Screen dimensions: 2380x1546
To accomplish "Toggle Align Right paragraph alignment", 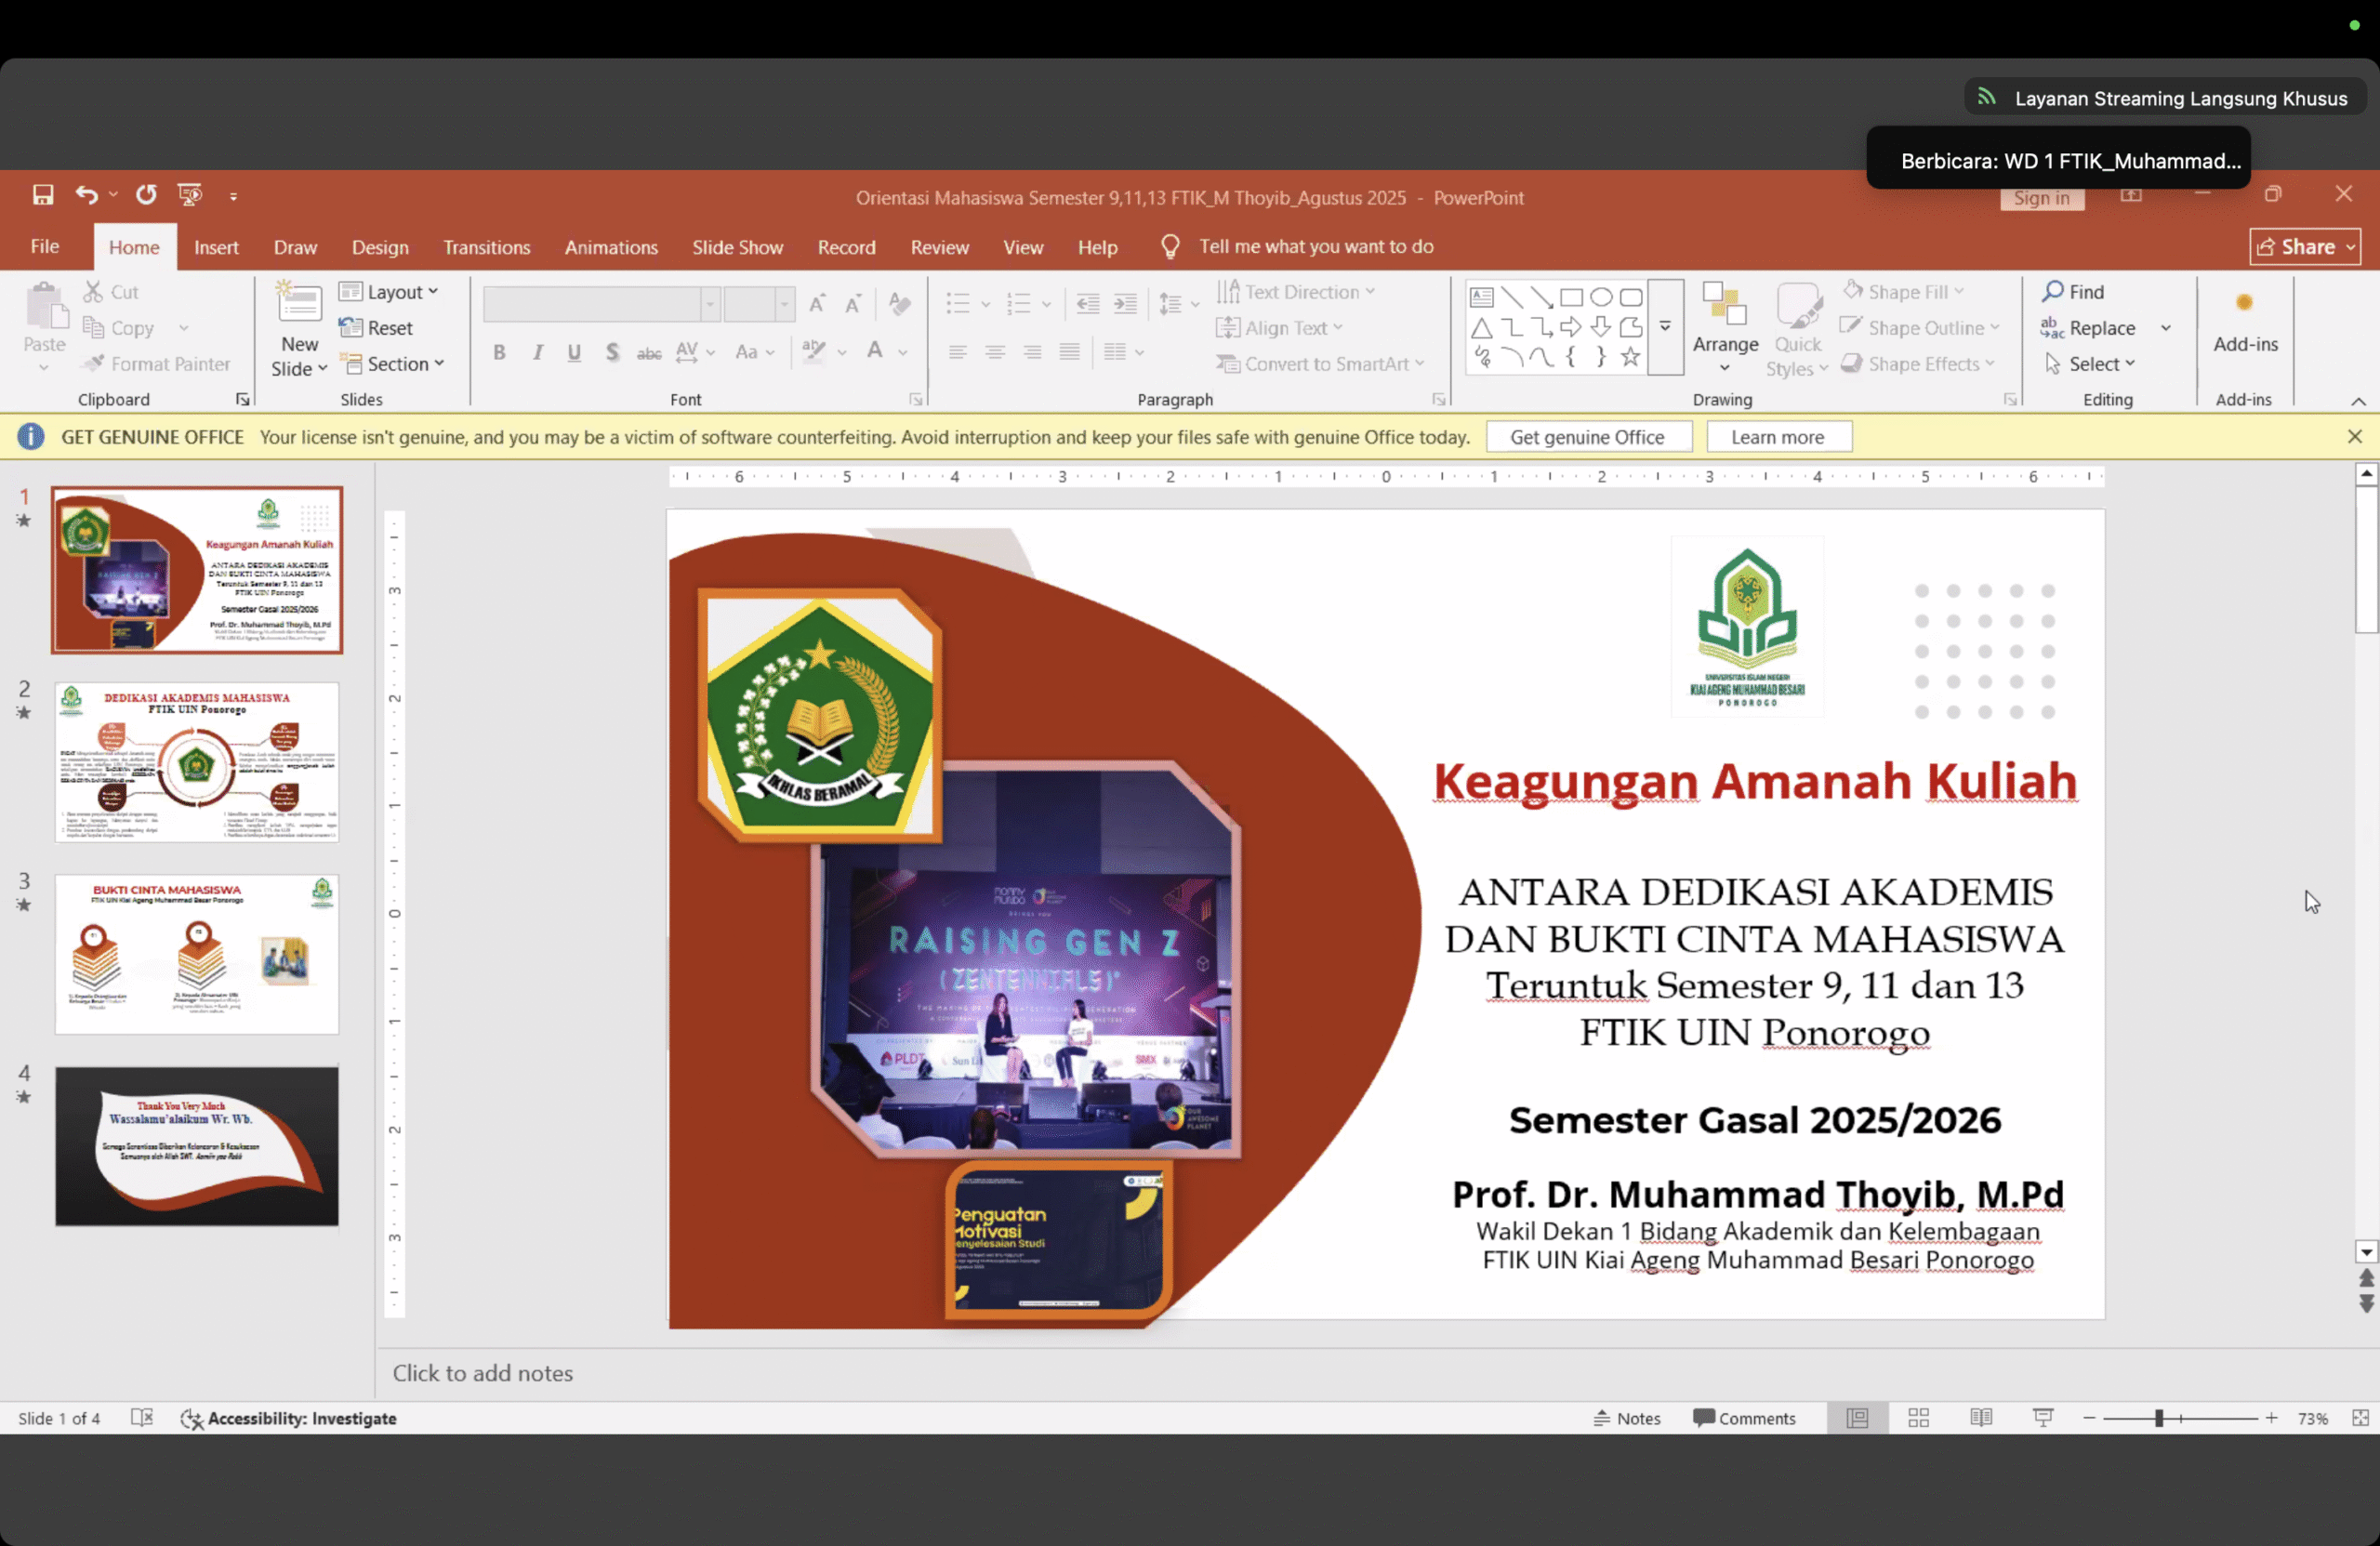I will coord(1032,352).
